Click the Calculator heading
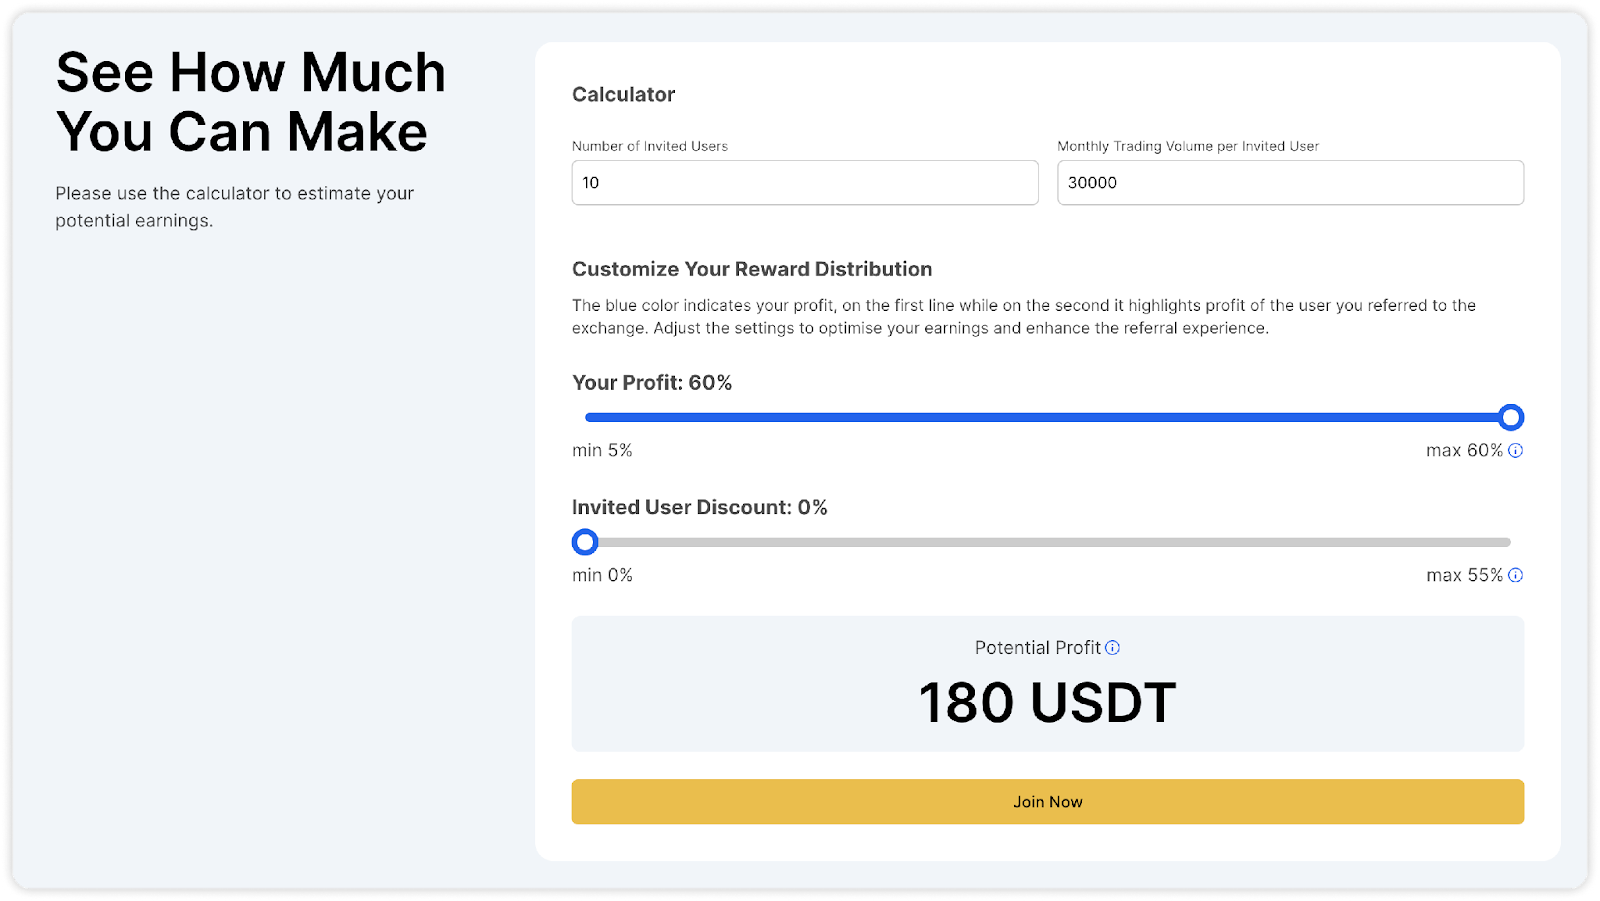Viewport: 1600px width, 901px height. point(623,94)
